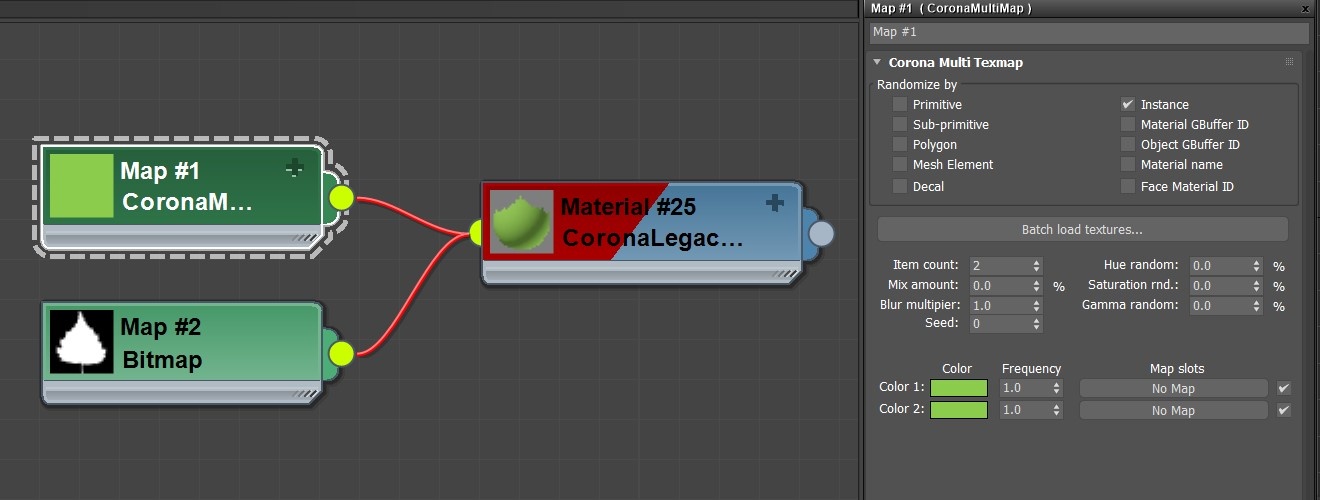Enable Decal randomize checkbox
Viewport: 1320px width, 500px height.
pyautogui.click(x=900, y=186)
